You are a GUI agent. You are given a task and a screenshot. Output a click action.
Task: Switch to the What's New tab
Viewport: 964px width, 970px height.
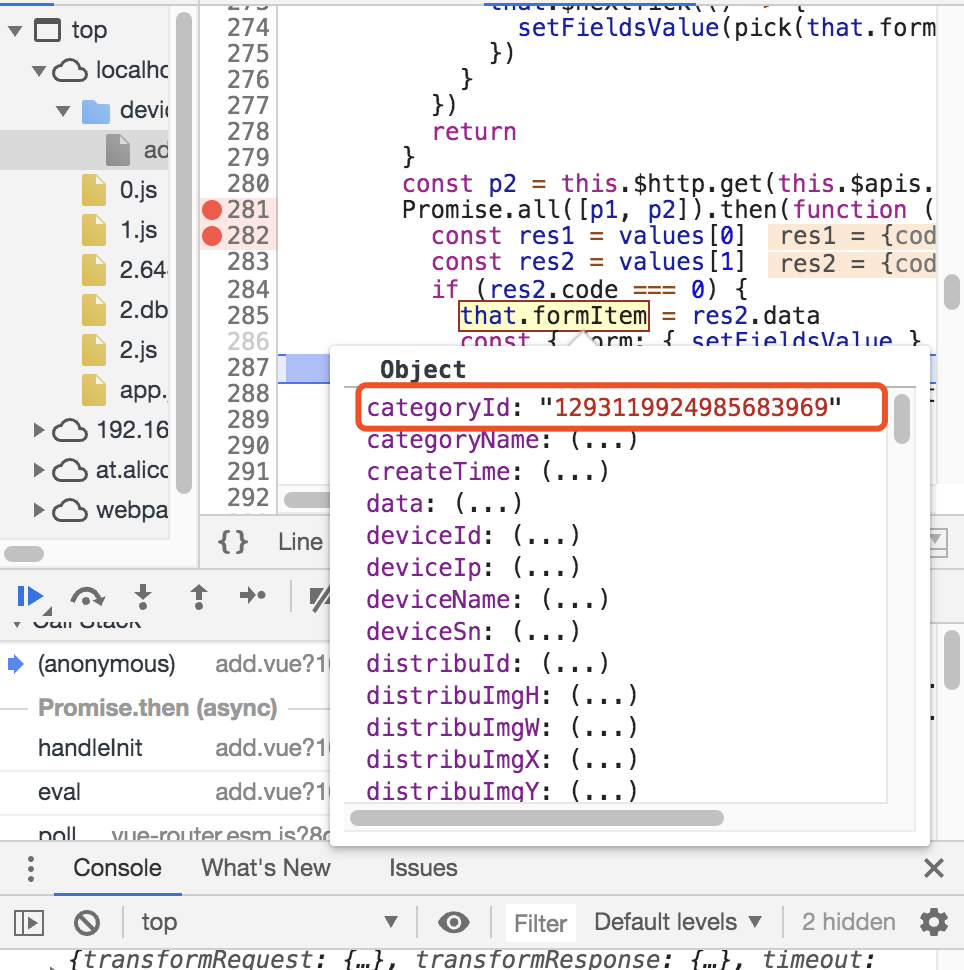(264, 867)
